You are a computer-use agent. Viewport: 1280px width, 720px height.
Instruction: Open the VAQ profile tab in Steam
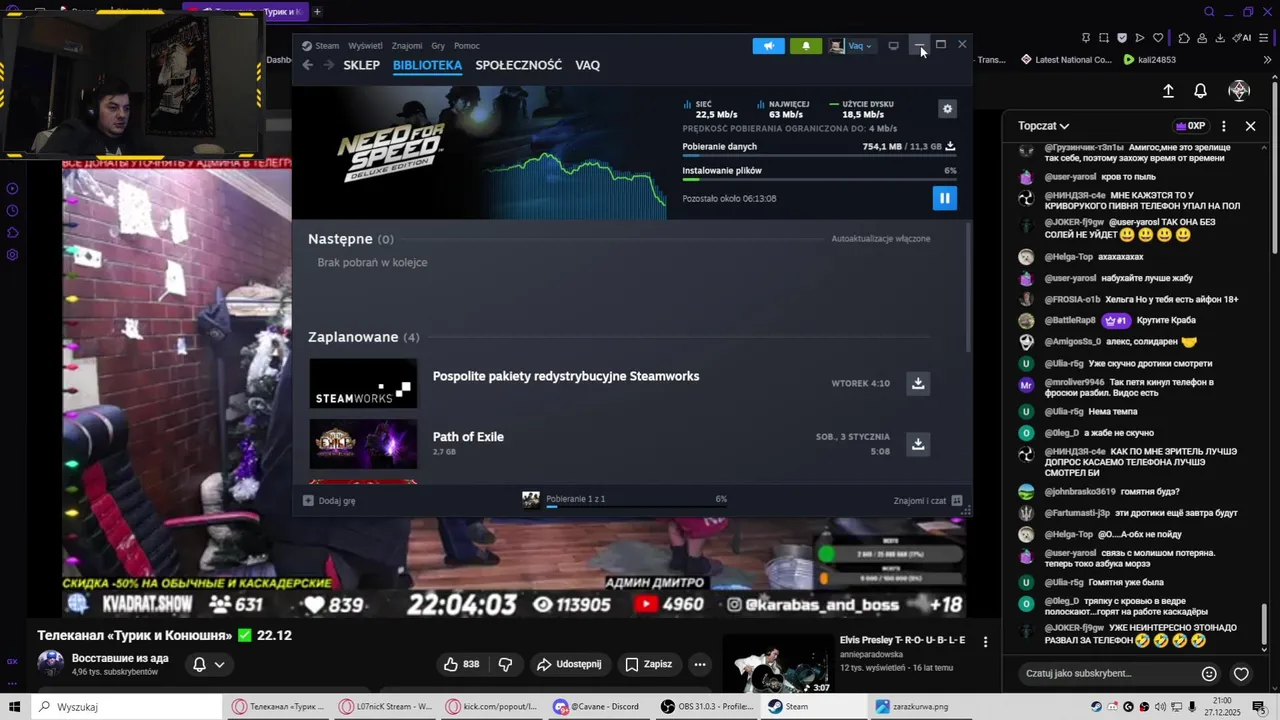click(x=588, y=65)
